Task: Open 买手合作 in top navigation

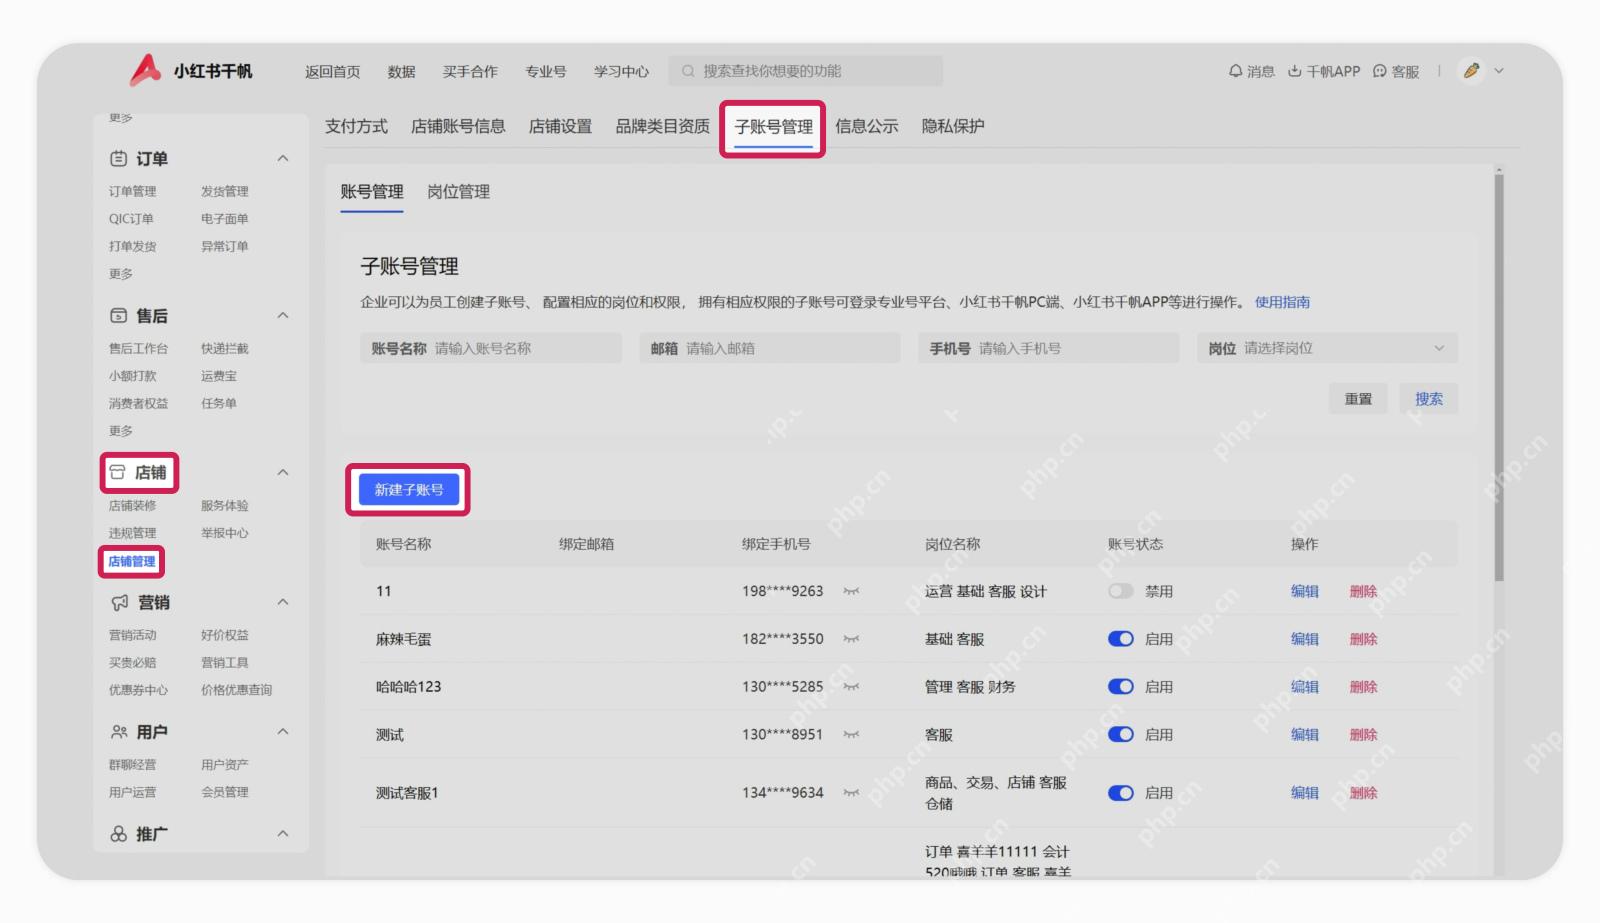Action: point(470,72)
